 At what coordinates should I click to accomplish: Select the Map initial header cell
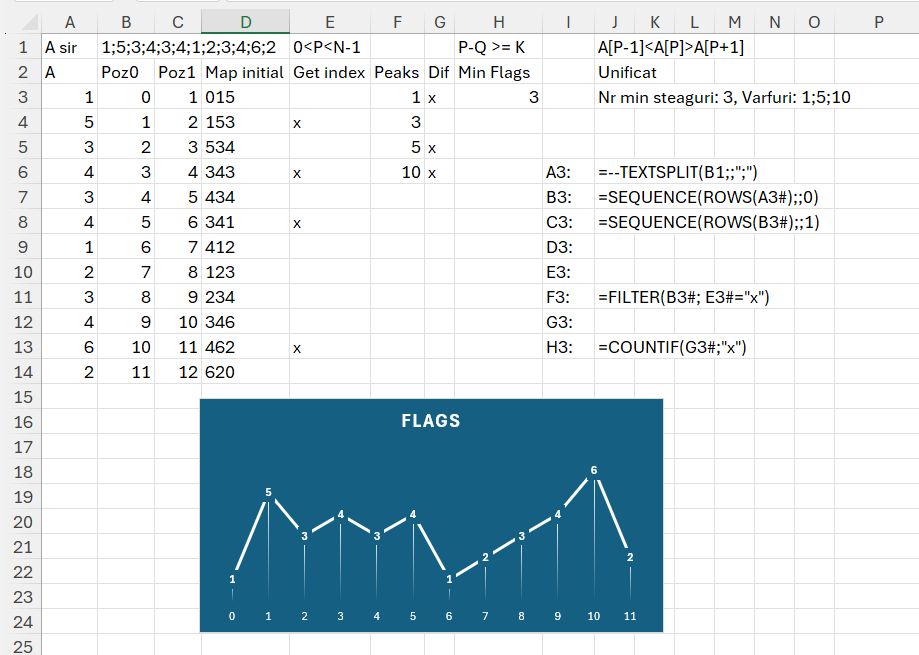(244, 72)
